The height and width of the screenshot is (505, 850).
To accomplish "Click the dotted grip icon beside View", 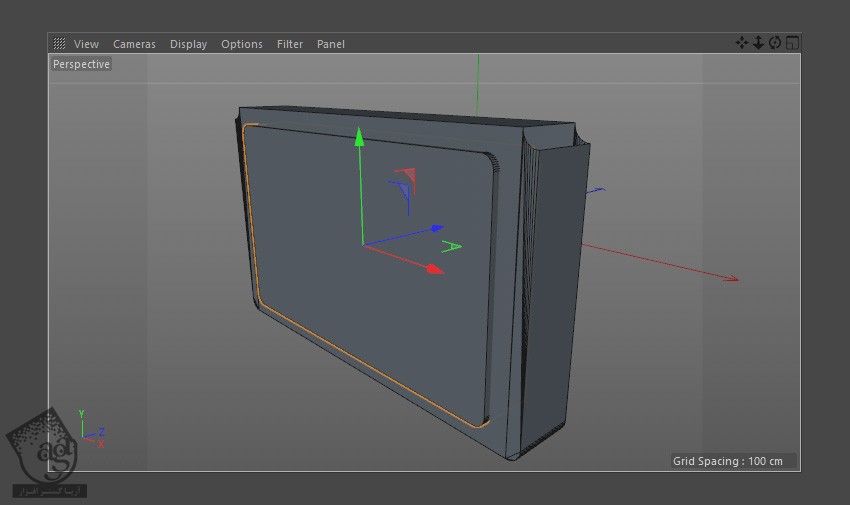I will [x=60, y=44].
